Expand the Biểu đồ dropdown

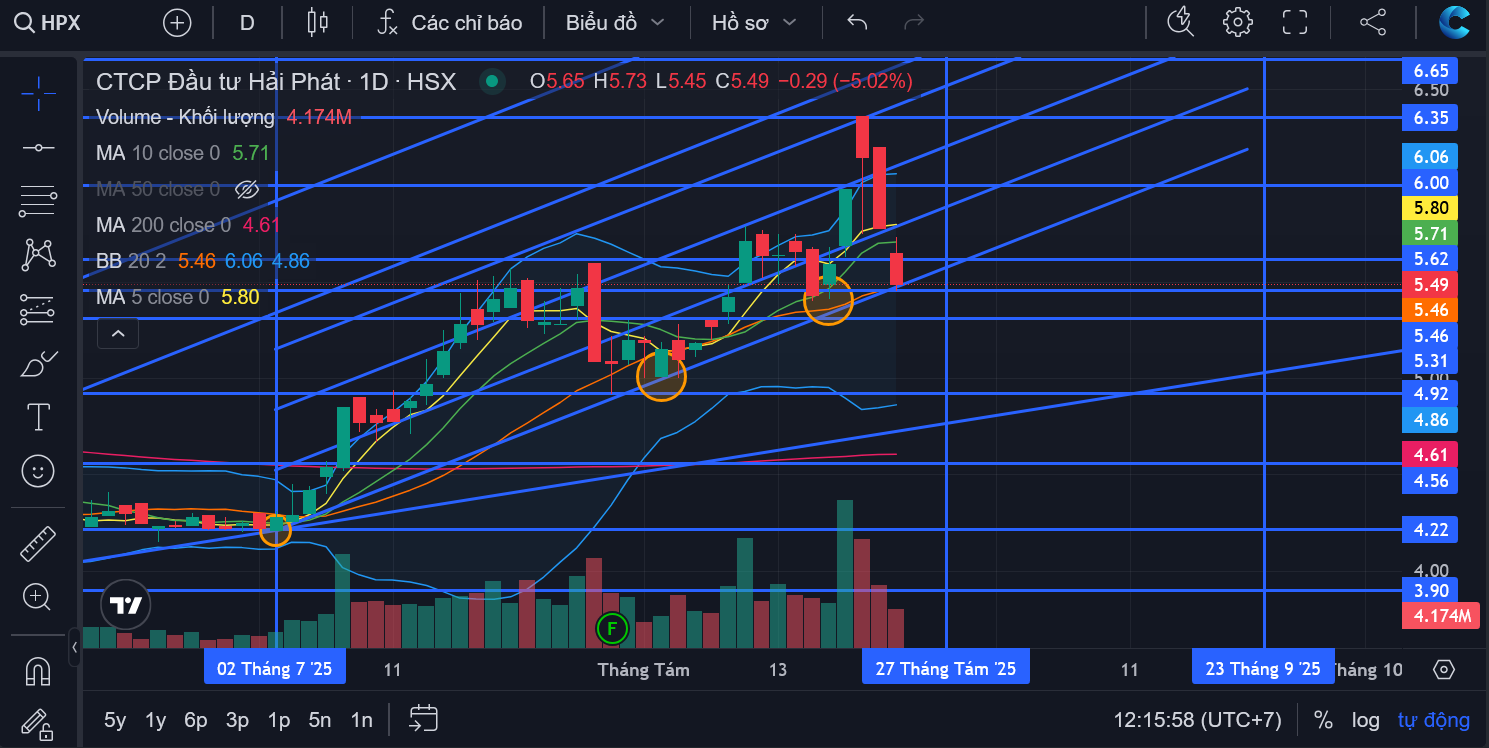614,22
